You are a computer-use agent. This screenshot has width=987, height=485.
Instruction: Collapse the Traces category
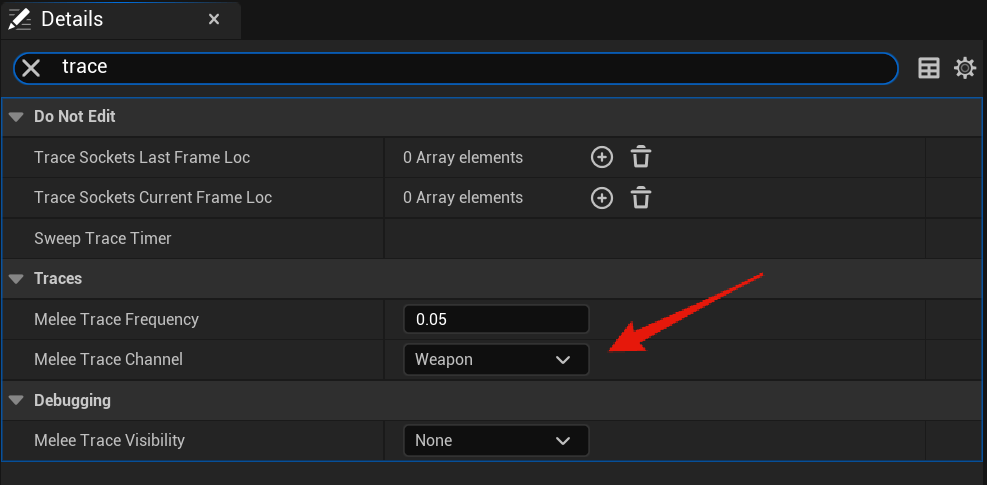coord(16,279)
